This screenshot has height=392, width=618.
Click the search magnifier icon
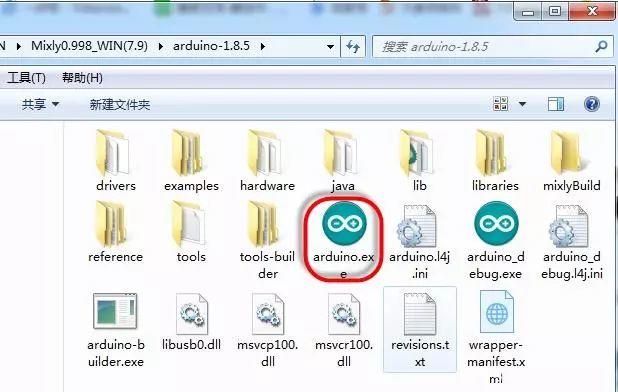(x=601, y=47)
